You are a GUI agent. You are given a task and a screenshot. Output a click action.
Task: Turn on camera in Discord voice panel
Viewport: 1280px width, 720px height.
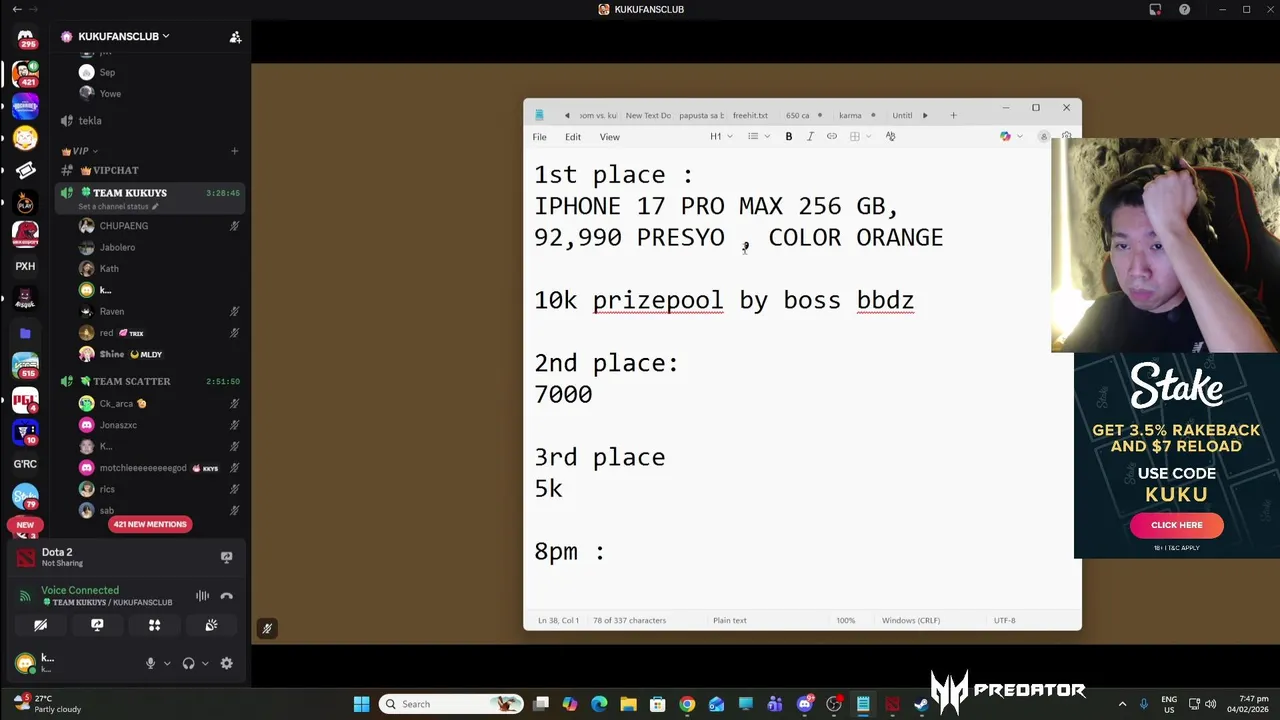pos(40,625)
